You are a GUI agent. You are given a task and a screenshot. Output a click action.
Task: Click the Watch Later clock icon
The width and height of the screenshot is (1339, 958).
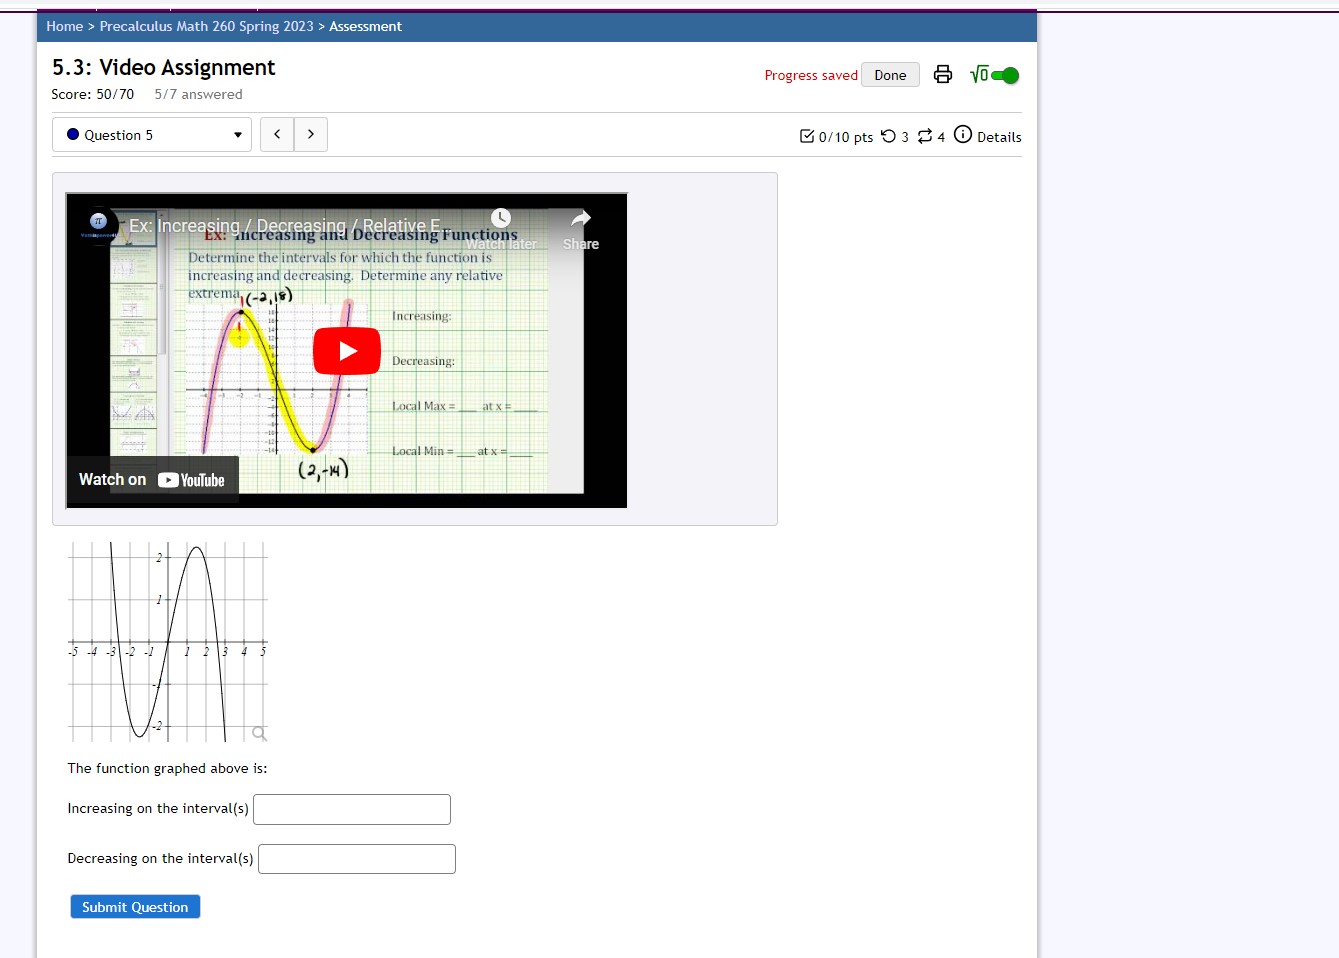500,217
